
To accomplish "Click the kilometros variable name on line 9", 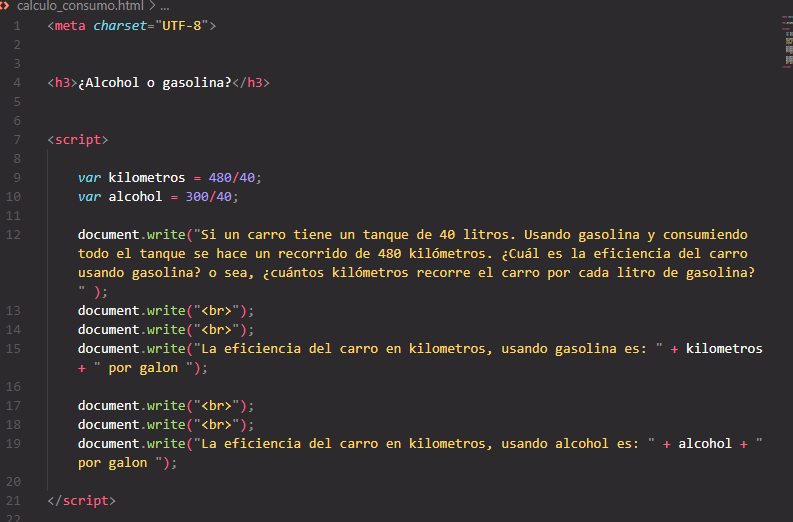I will click(x=147, y=178).
